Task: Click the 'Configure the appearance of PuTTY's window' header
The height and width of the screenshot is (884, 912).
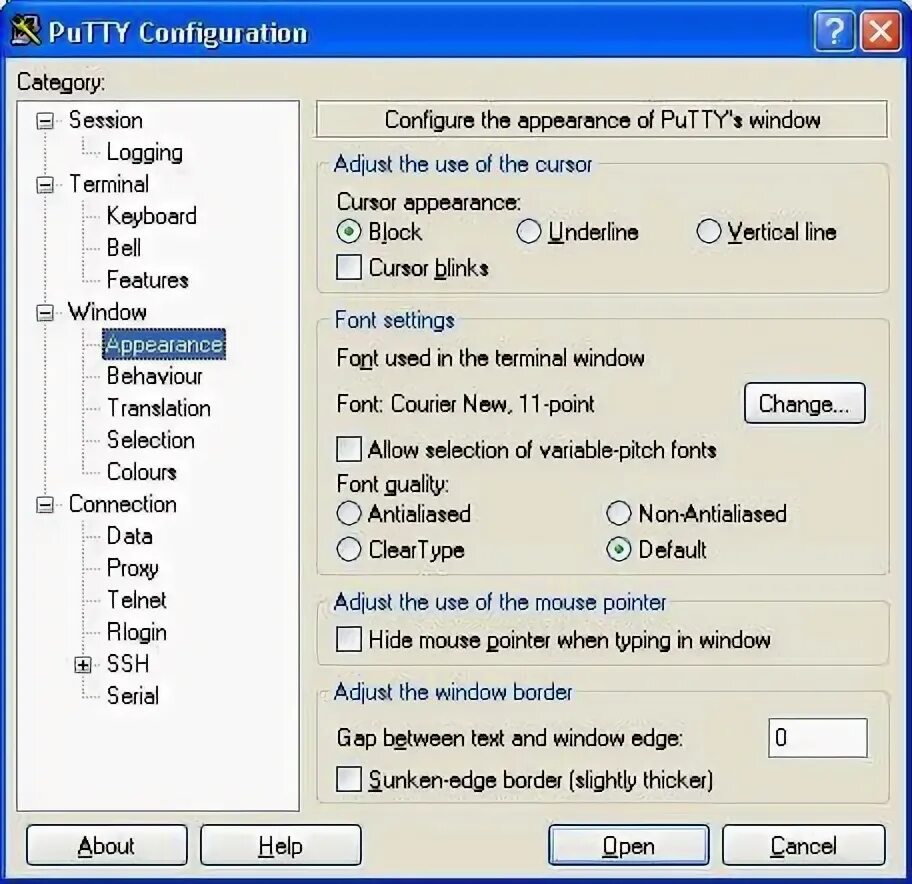Action: click(602, 120)
